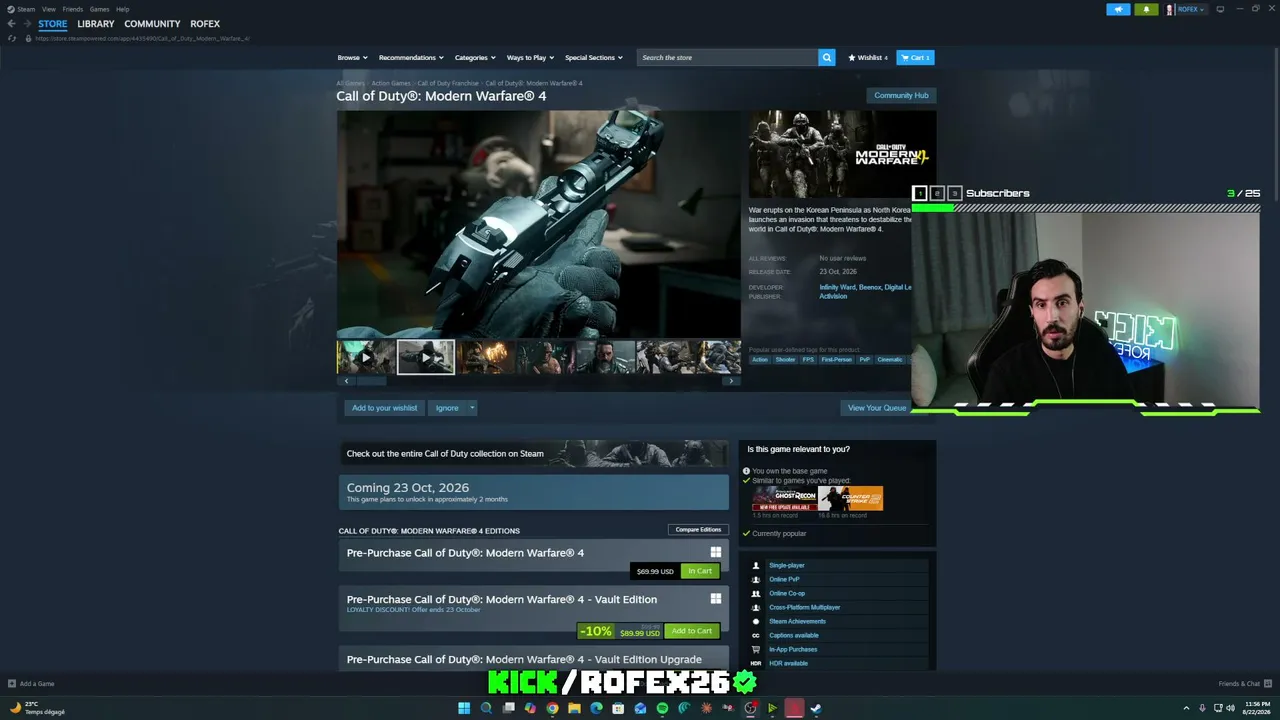
Task: Add Vault Edition to cart
Action: tap(692, 631)
